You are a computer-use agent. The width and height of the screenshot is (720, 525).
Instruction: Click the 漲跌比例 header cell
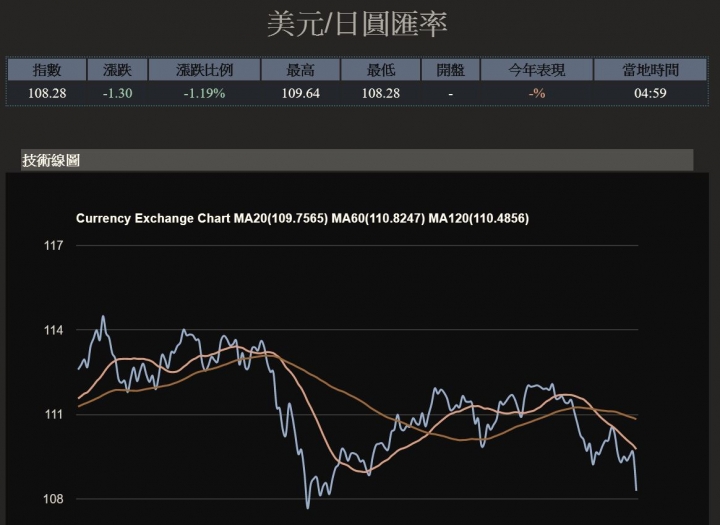click(x=204, y=70)
